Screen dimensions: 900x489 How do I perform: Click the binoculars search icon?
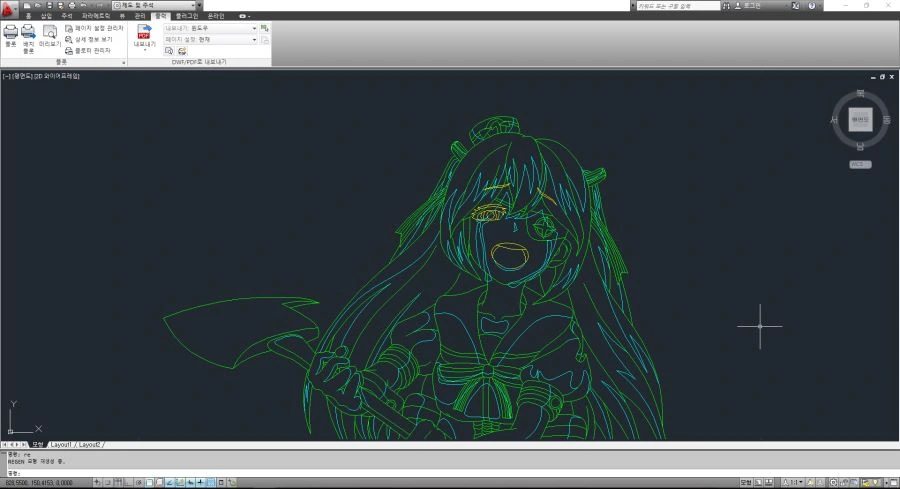726,6
